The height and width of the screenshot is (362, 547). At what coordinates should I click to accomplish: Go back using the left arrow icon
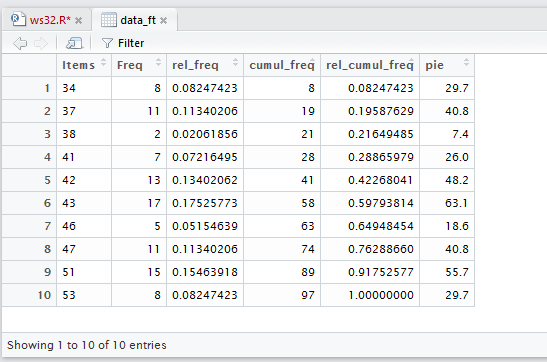20,43
